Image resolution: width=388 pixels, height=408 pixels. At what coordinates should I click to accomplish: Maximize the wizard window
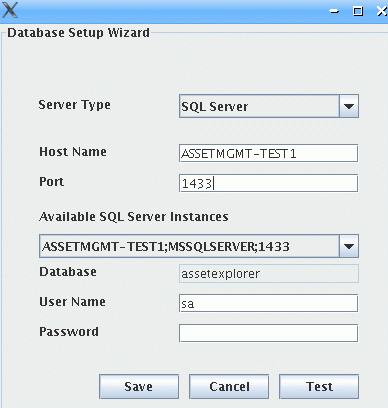[358, 11]
